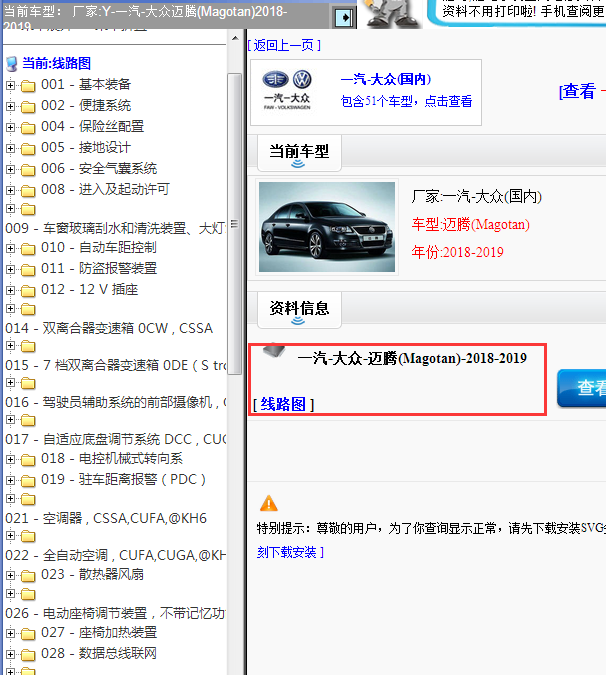Screen dimensions: 606x675
Task: Click the folder icon above 026 电动座椅调节装置
Action: tap(28, 594)
